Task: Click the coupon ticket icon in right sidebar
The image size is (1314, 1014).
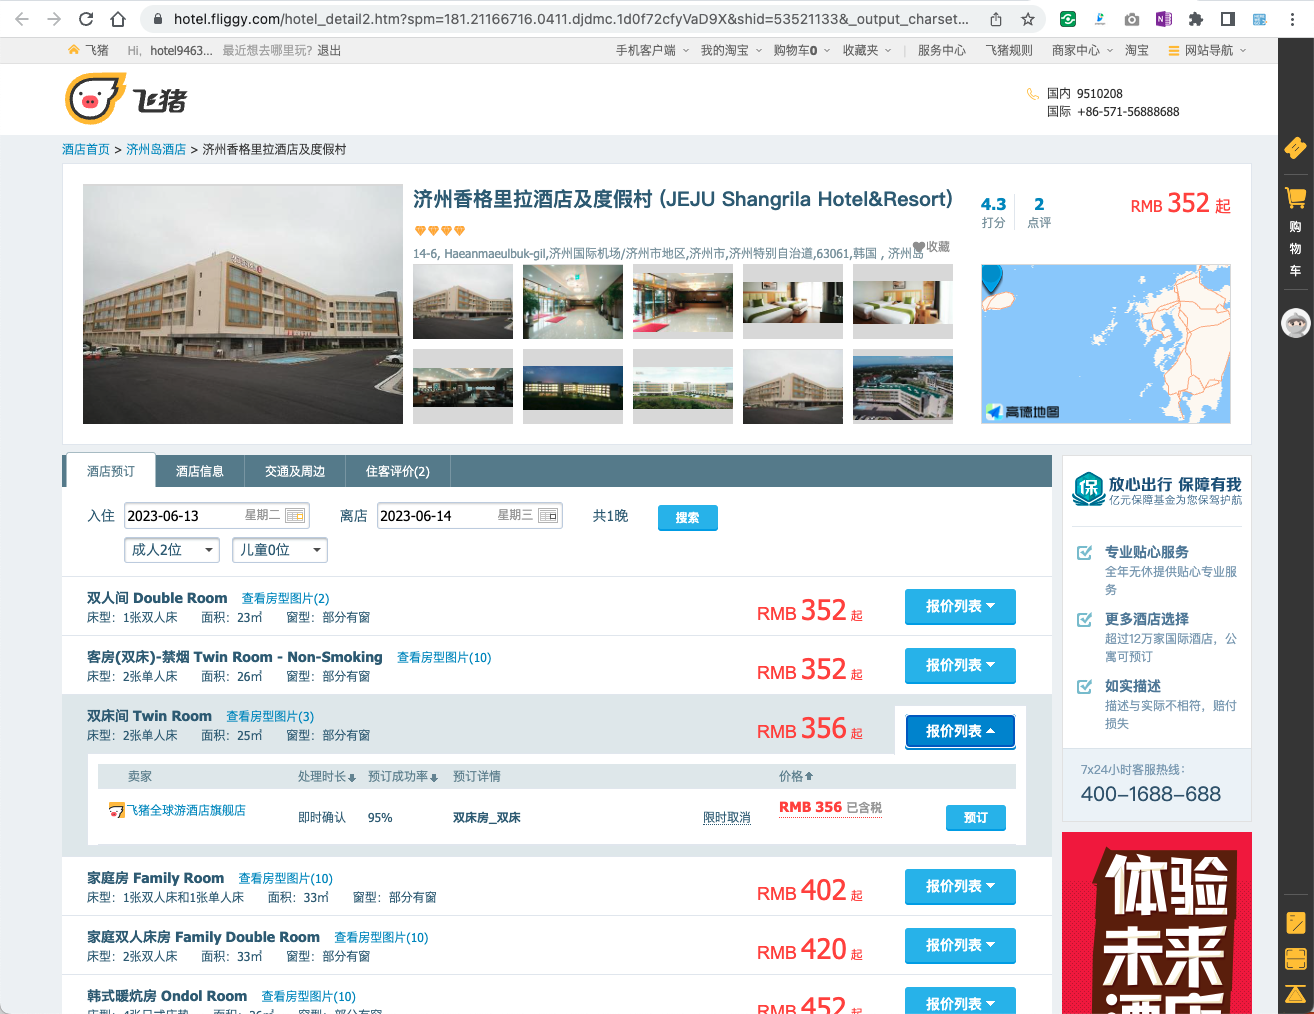Action: click(1295, 148)
